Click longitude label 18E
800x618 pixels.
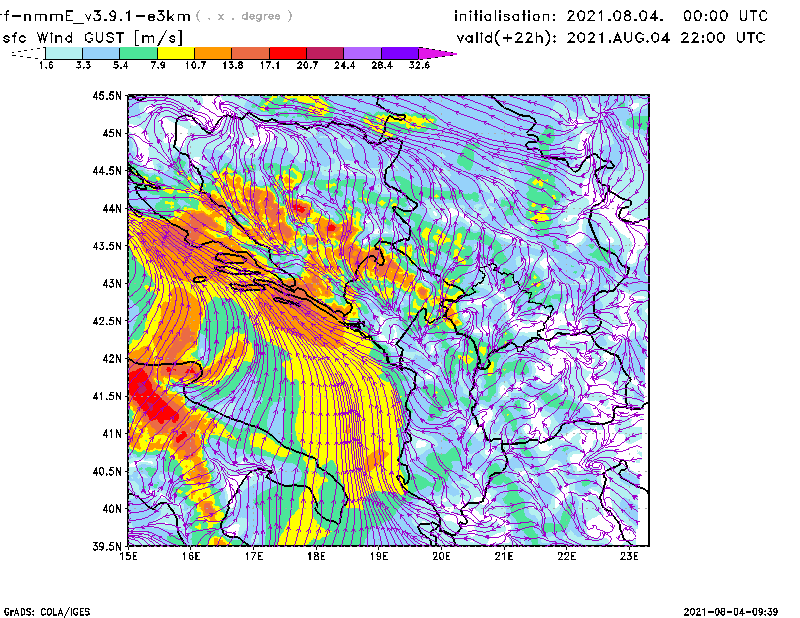click(316, 556)
